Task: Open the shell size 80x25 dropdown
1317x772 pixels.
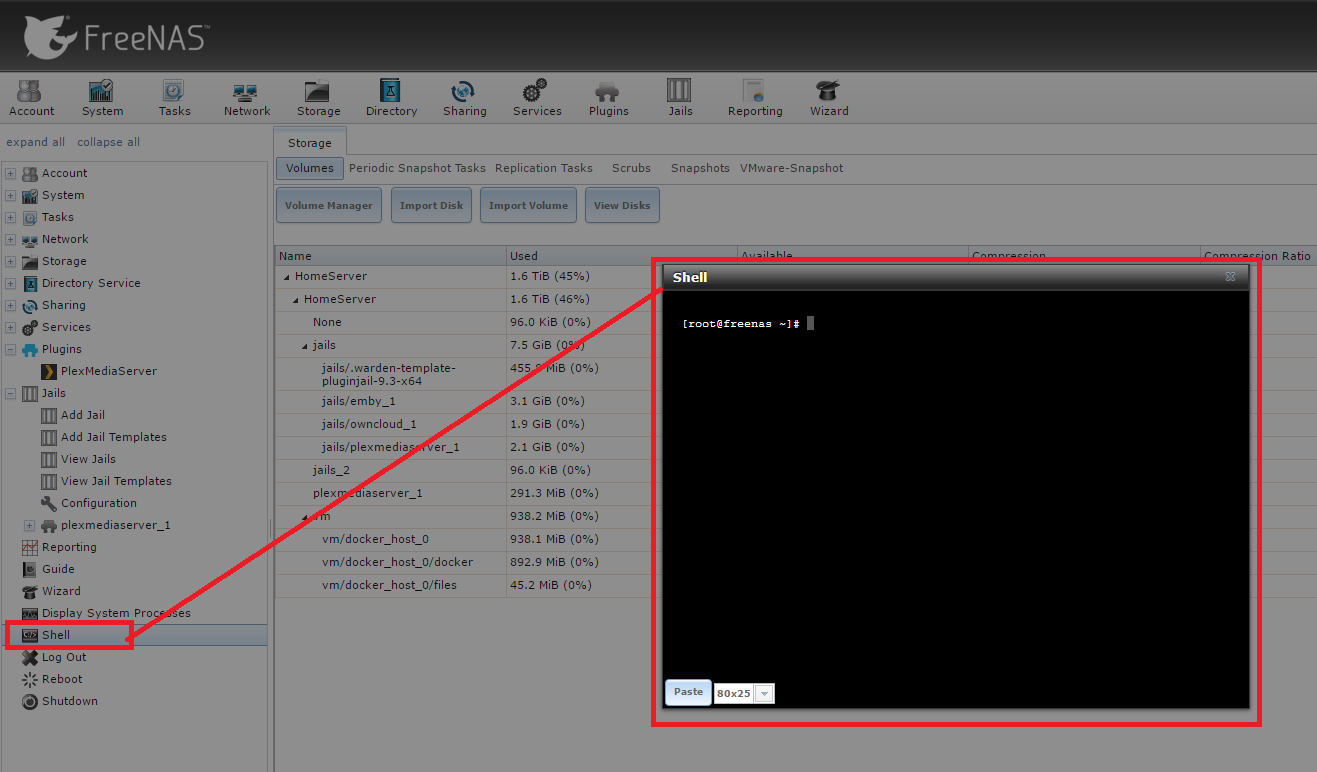Action: pos(764,694)
